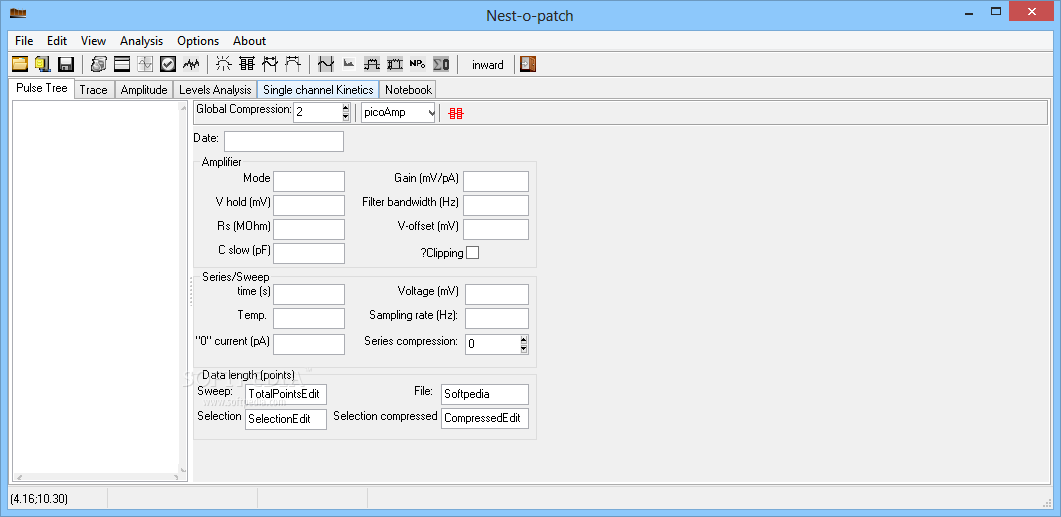Click the time (s) field
The width and height of the screenshot is (1061, 517).
click(x=309, y=294)
